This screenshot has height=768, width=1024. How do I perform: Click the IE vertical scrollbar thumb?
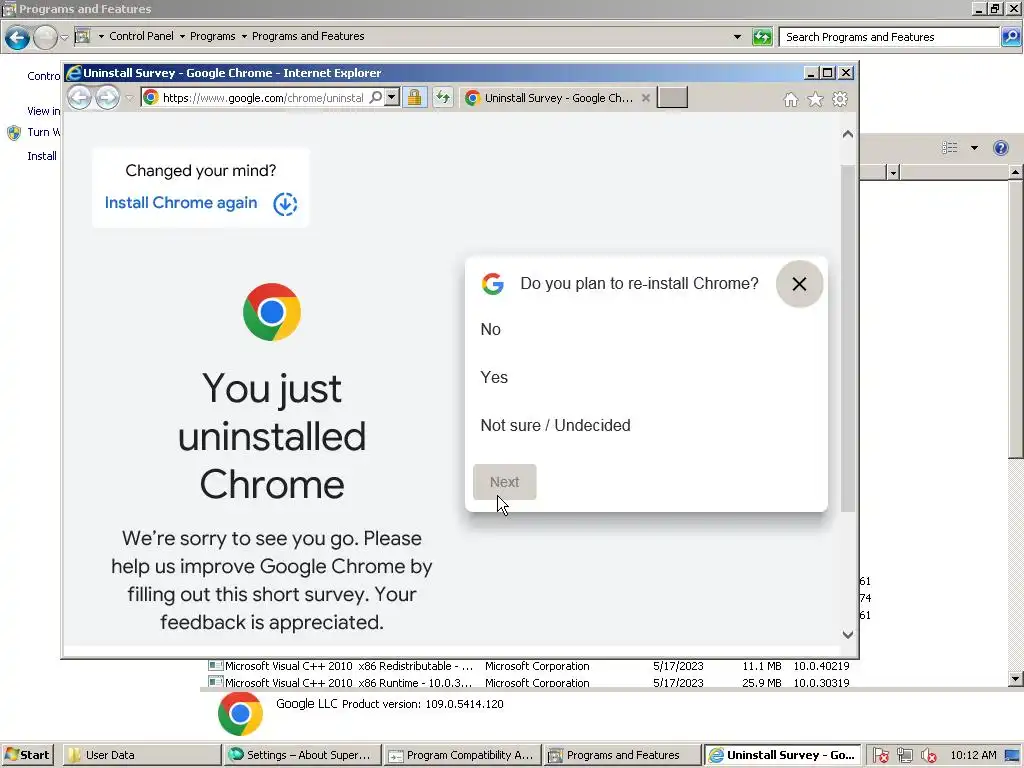point(848,338)
